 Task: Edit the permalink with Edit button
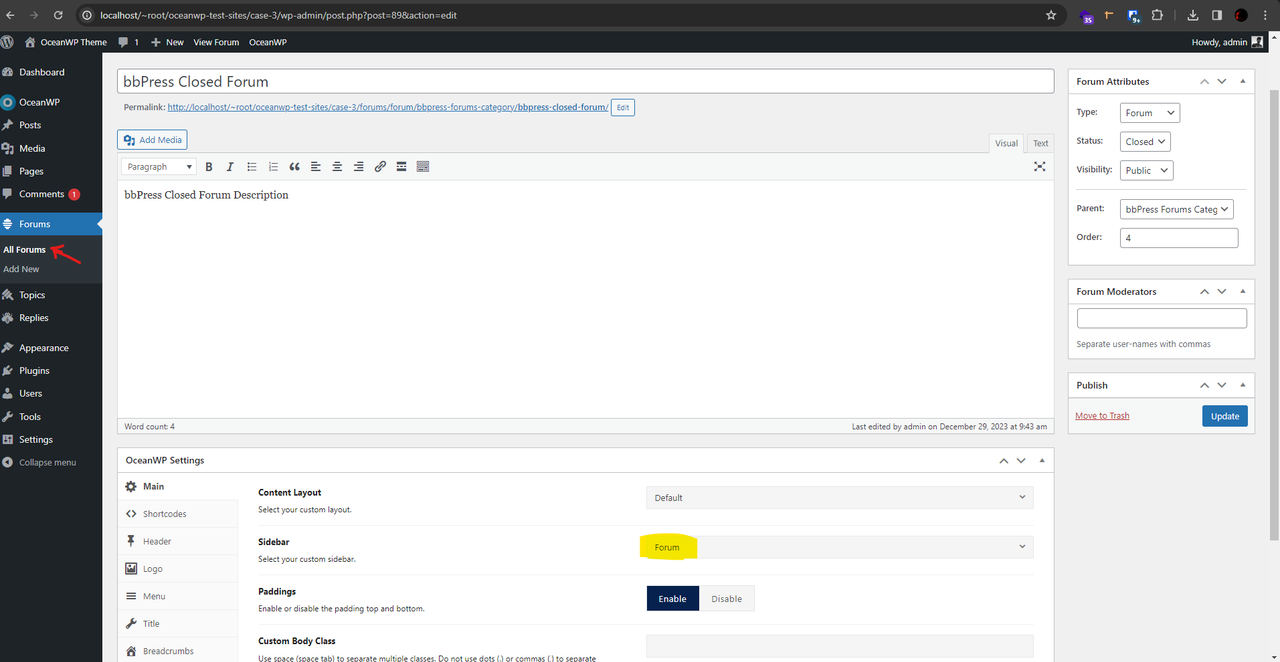tap(623, 107)
